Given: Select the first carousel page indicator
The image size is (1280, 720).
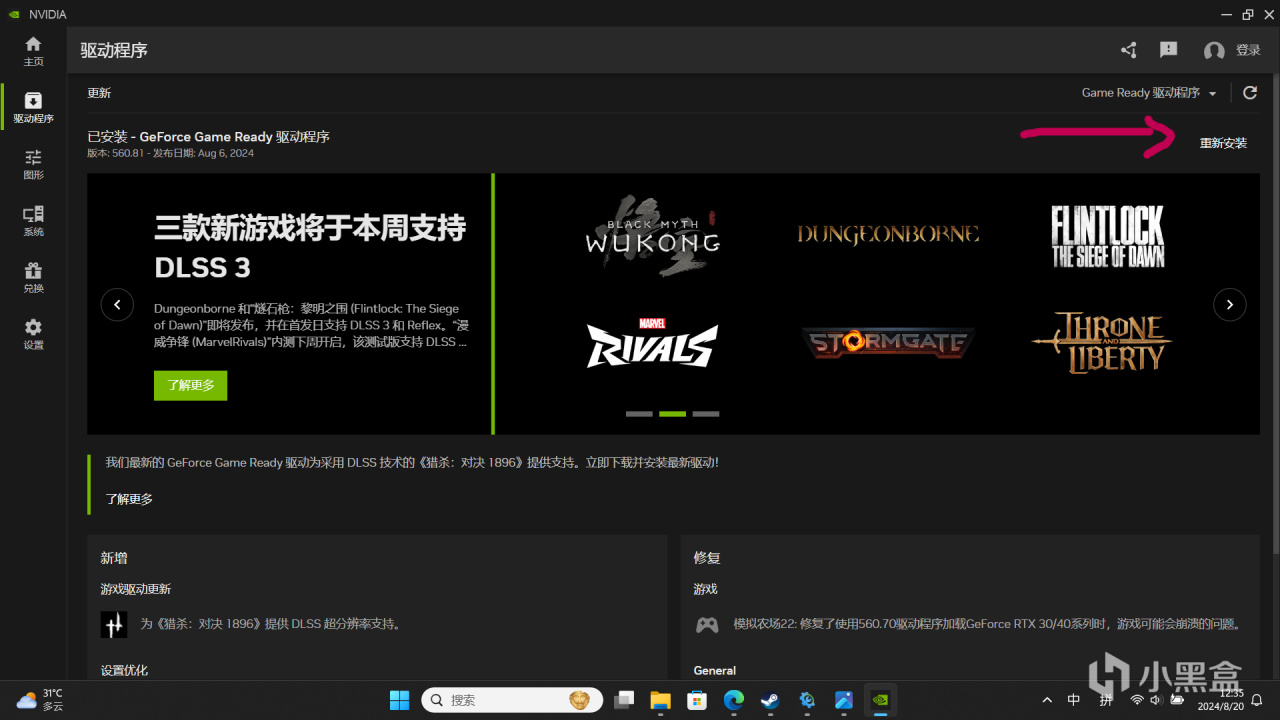Looking at the screenshot, I should [639, 413].
